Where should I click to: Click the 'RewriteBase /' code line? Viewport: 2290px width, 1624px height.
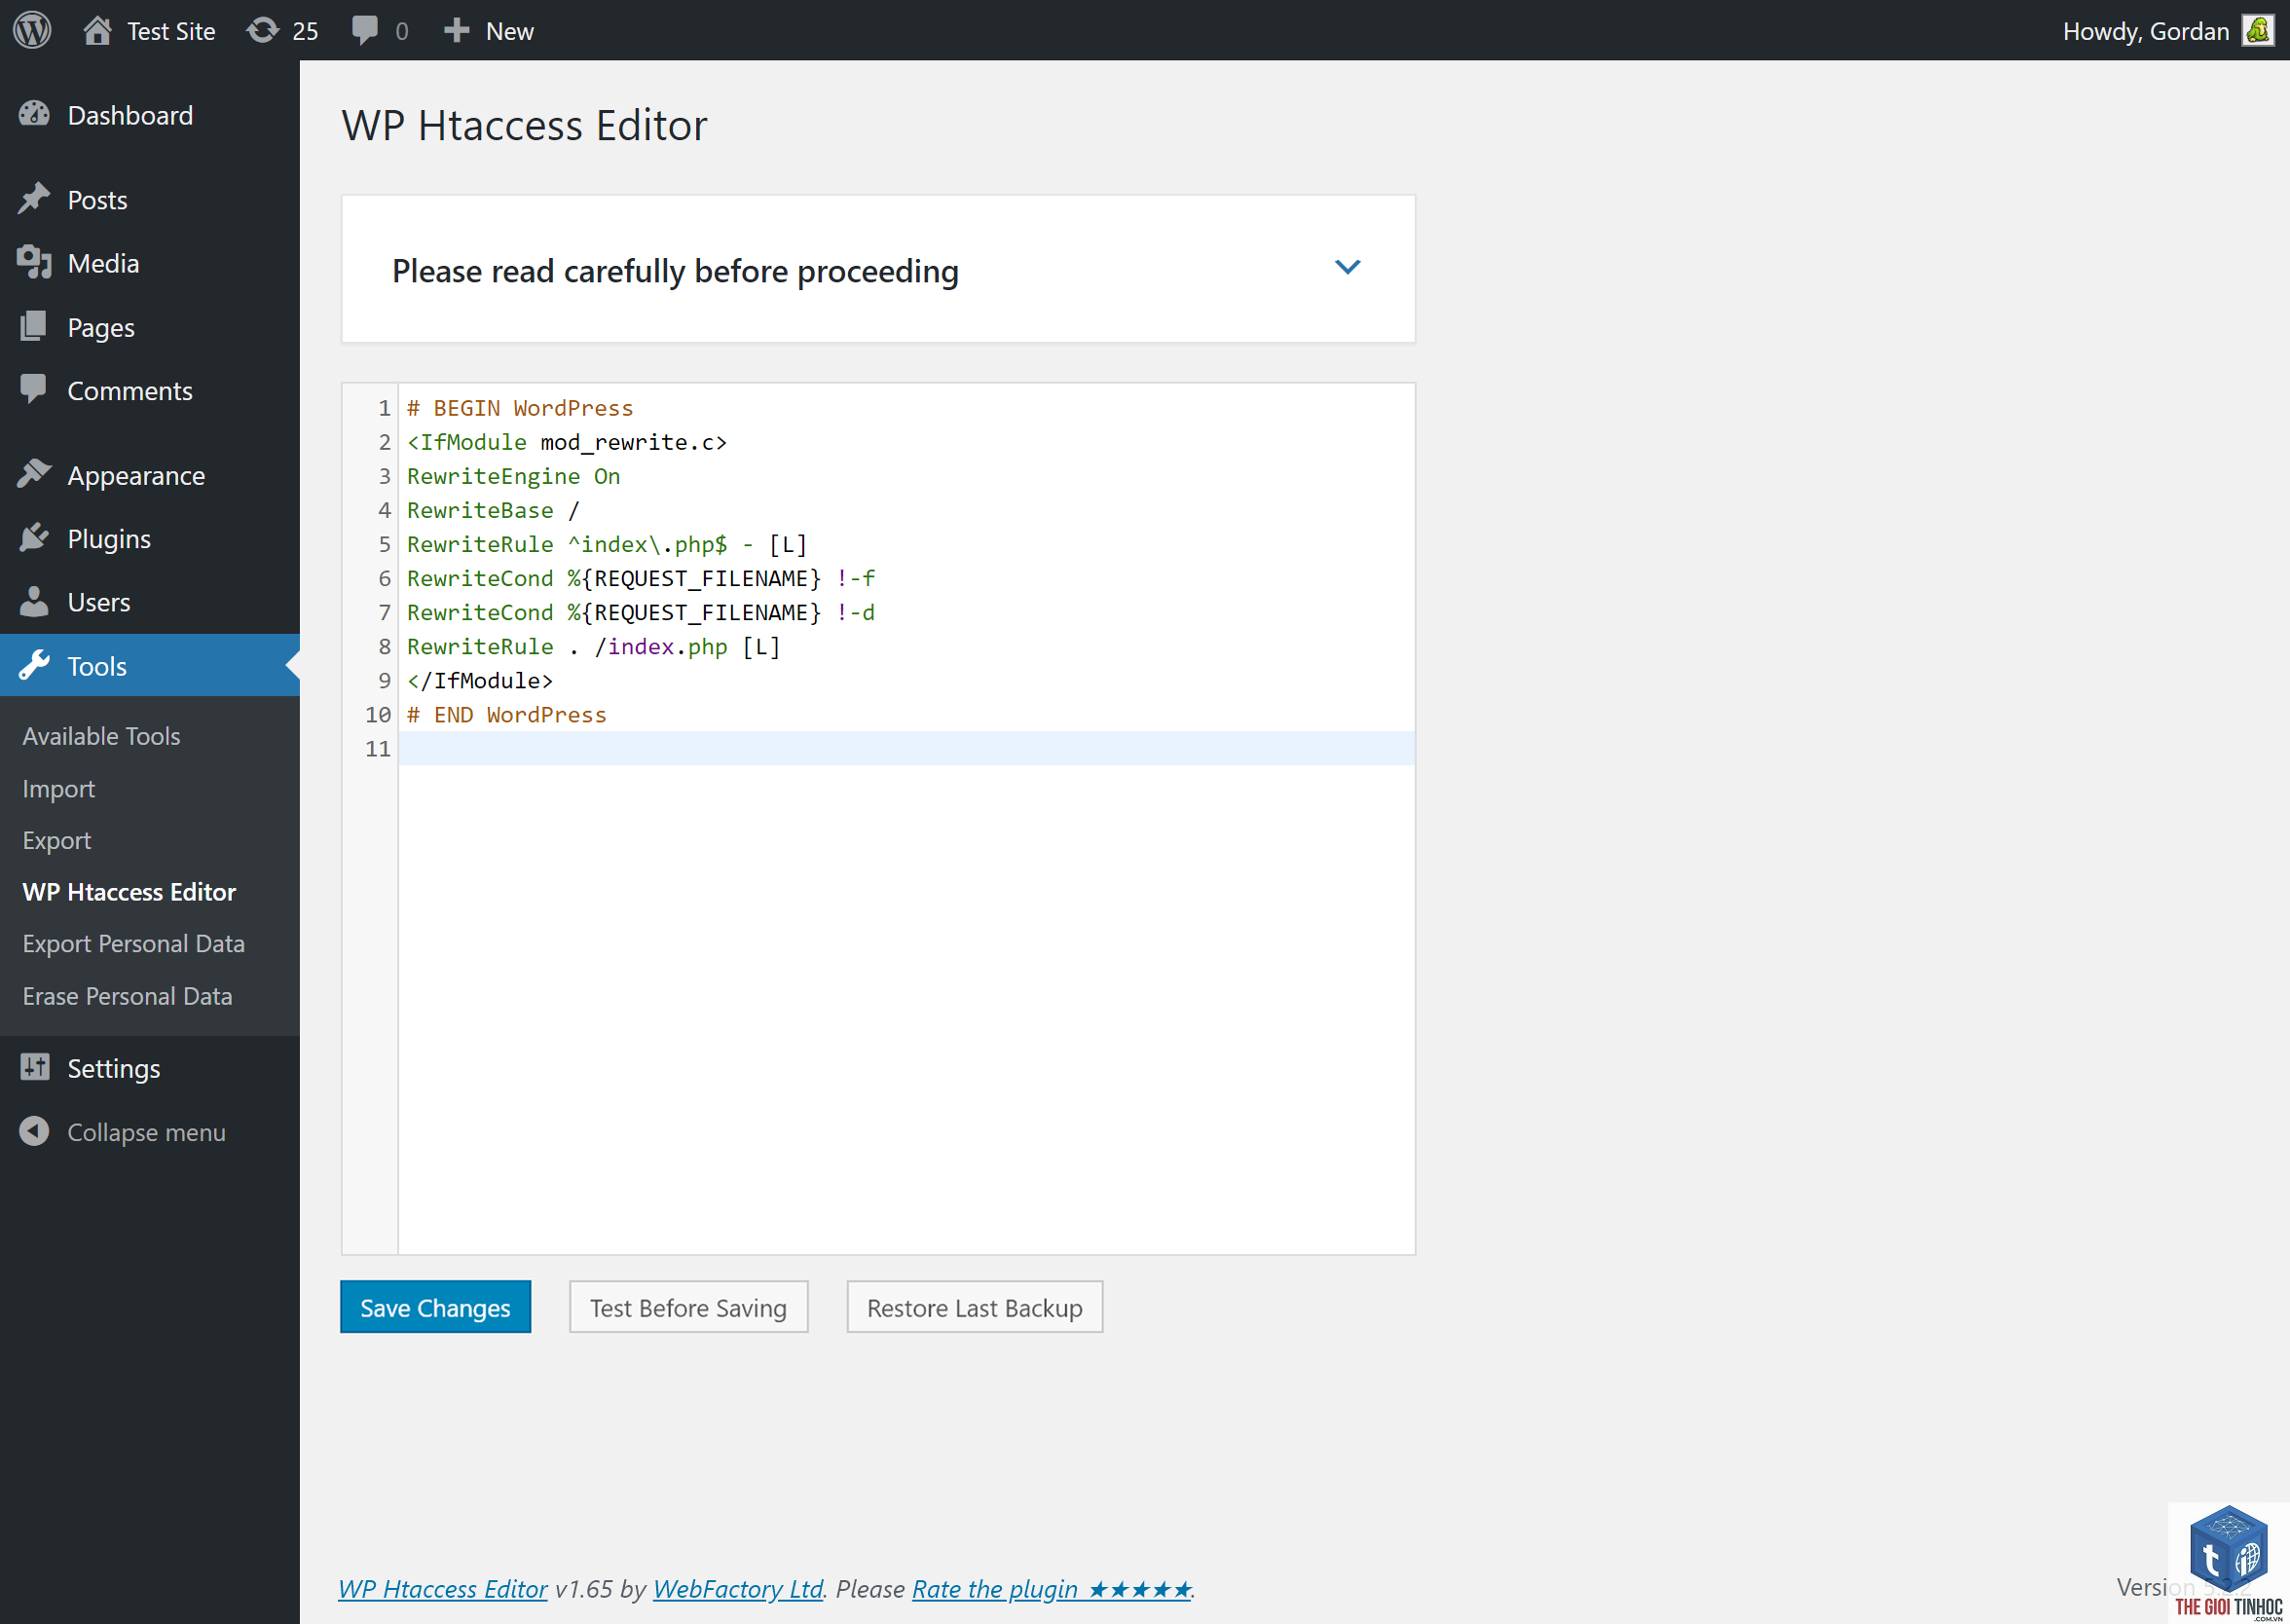pyautogui.click(x=493, y=510)
